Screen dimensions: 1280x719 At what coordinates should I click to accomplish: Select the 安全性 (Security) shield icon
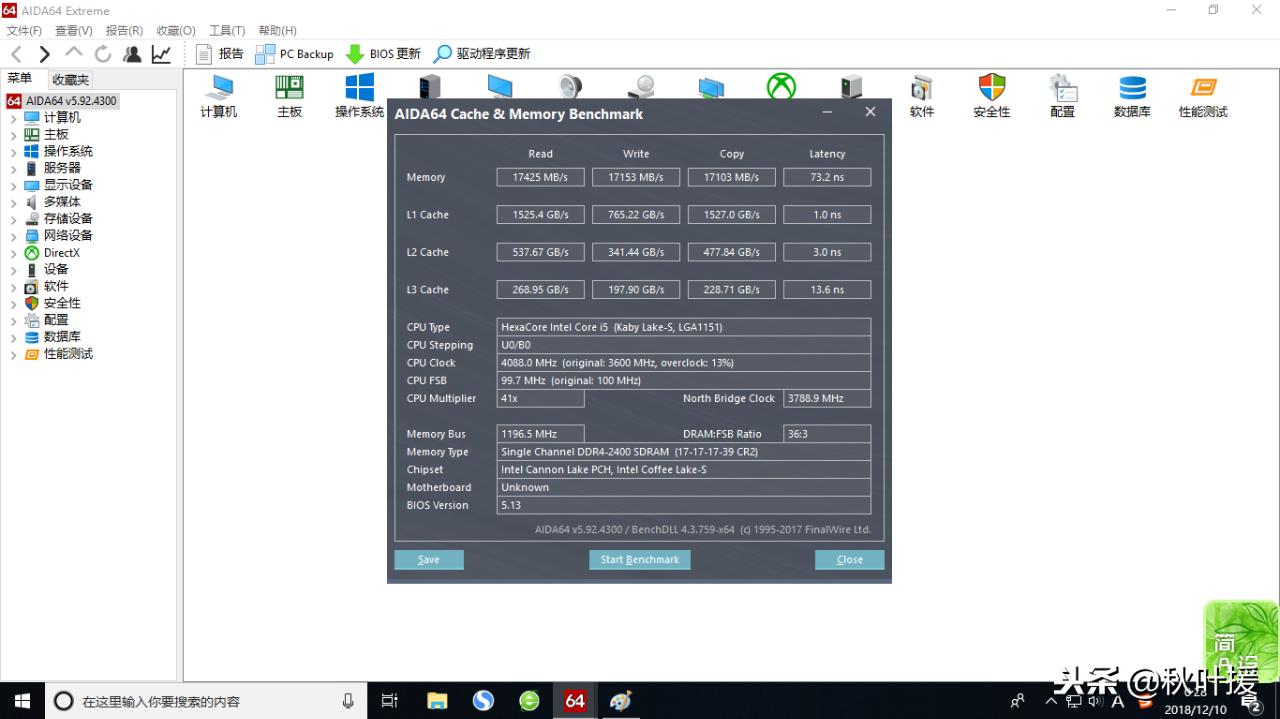991,88
